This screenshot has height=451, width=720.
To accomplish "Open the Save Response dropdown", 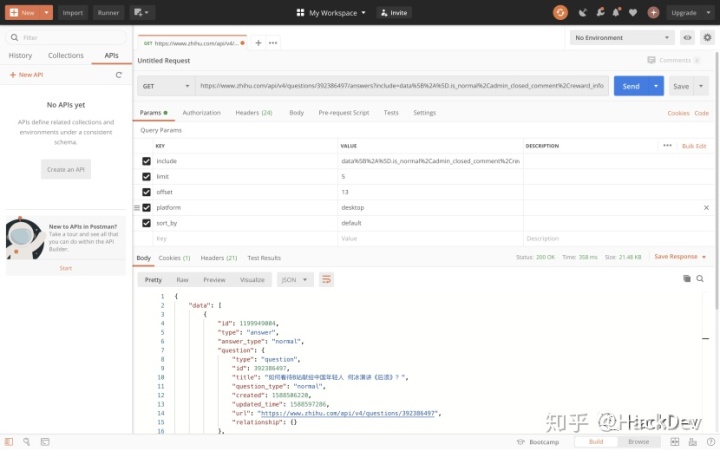I will [680, 257].
